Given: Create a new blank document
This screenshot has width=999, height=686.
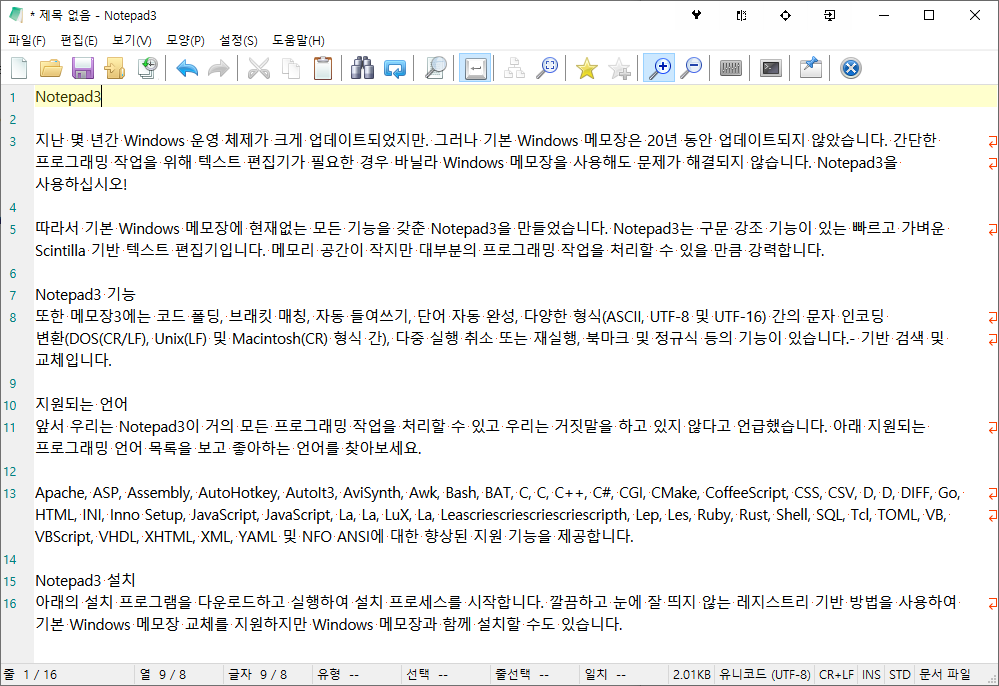Looking at the screenshot, I should pos(19,68).
